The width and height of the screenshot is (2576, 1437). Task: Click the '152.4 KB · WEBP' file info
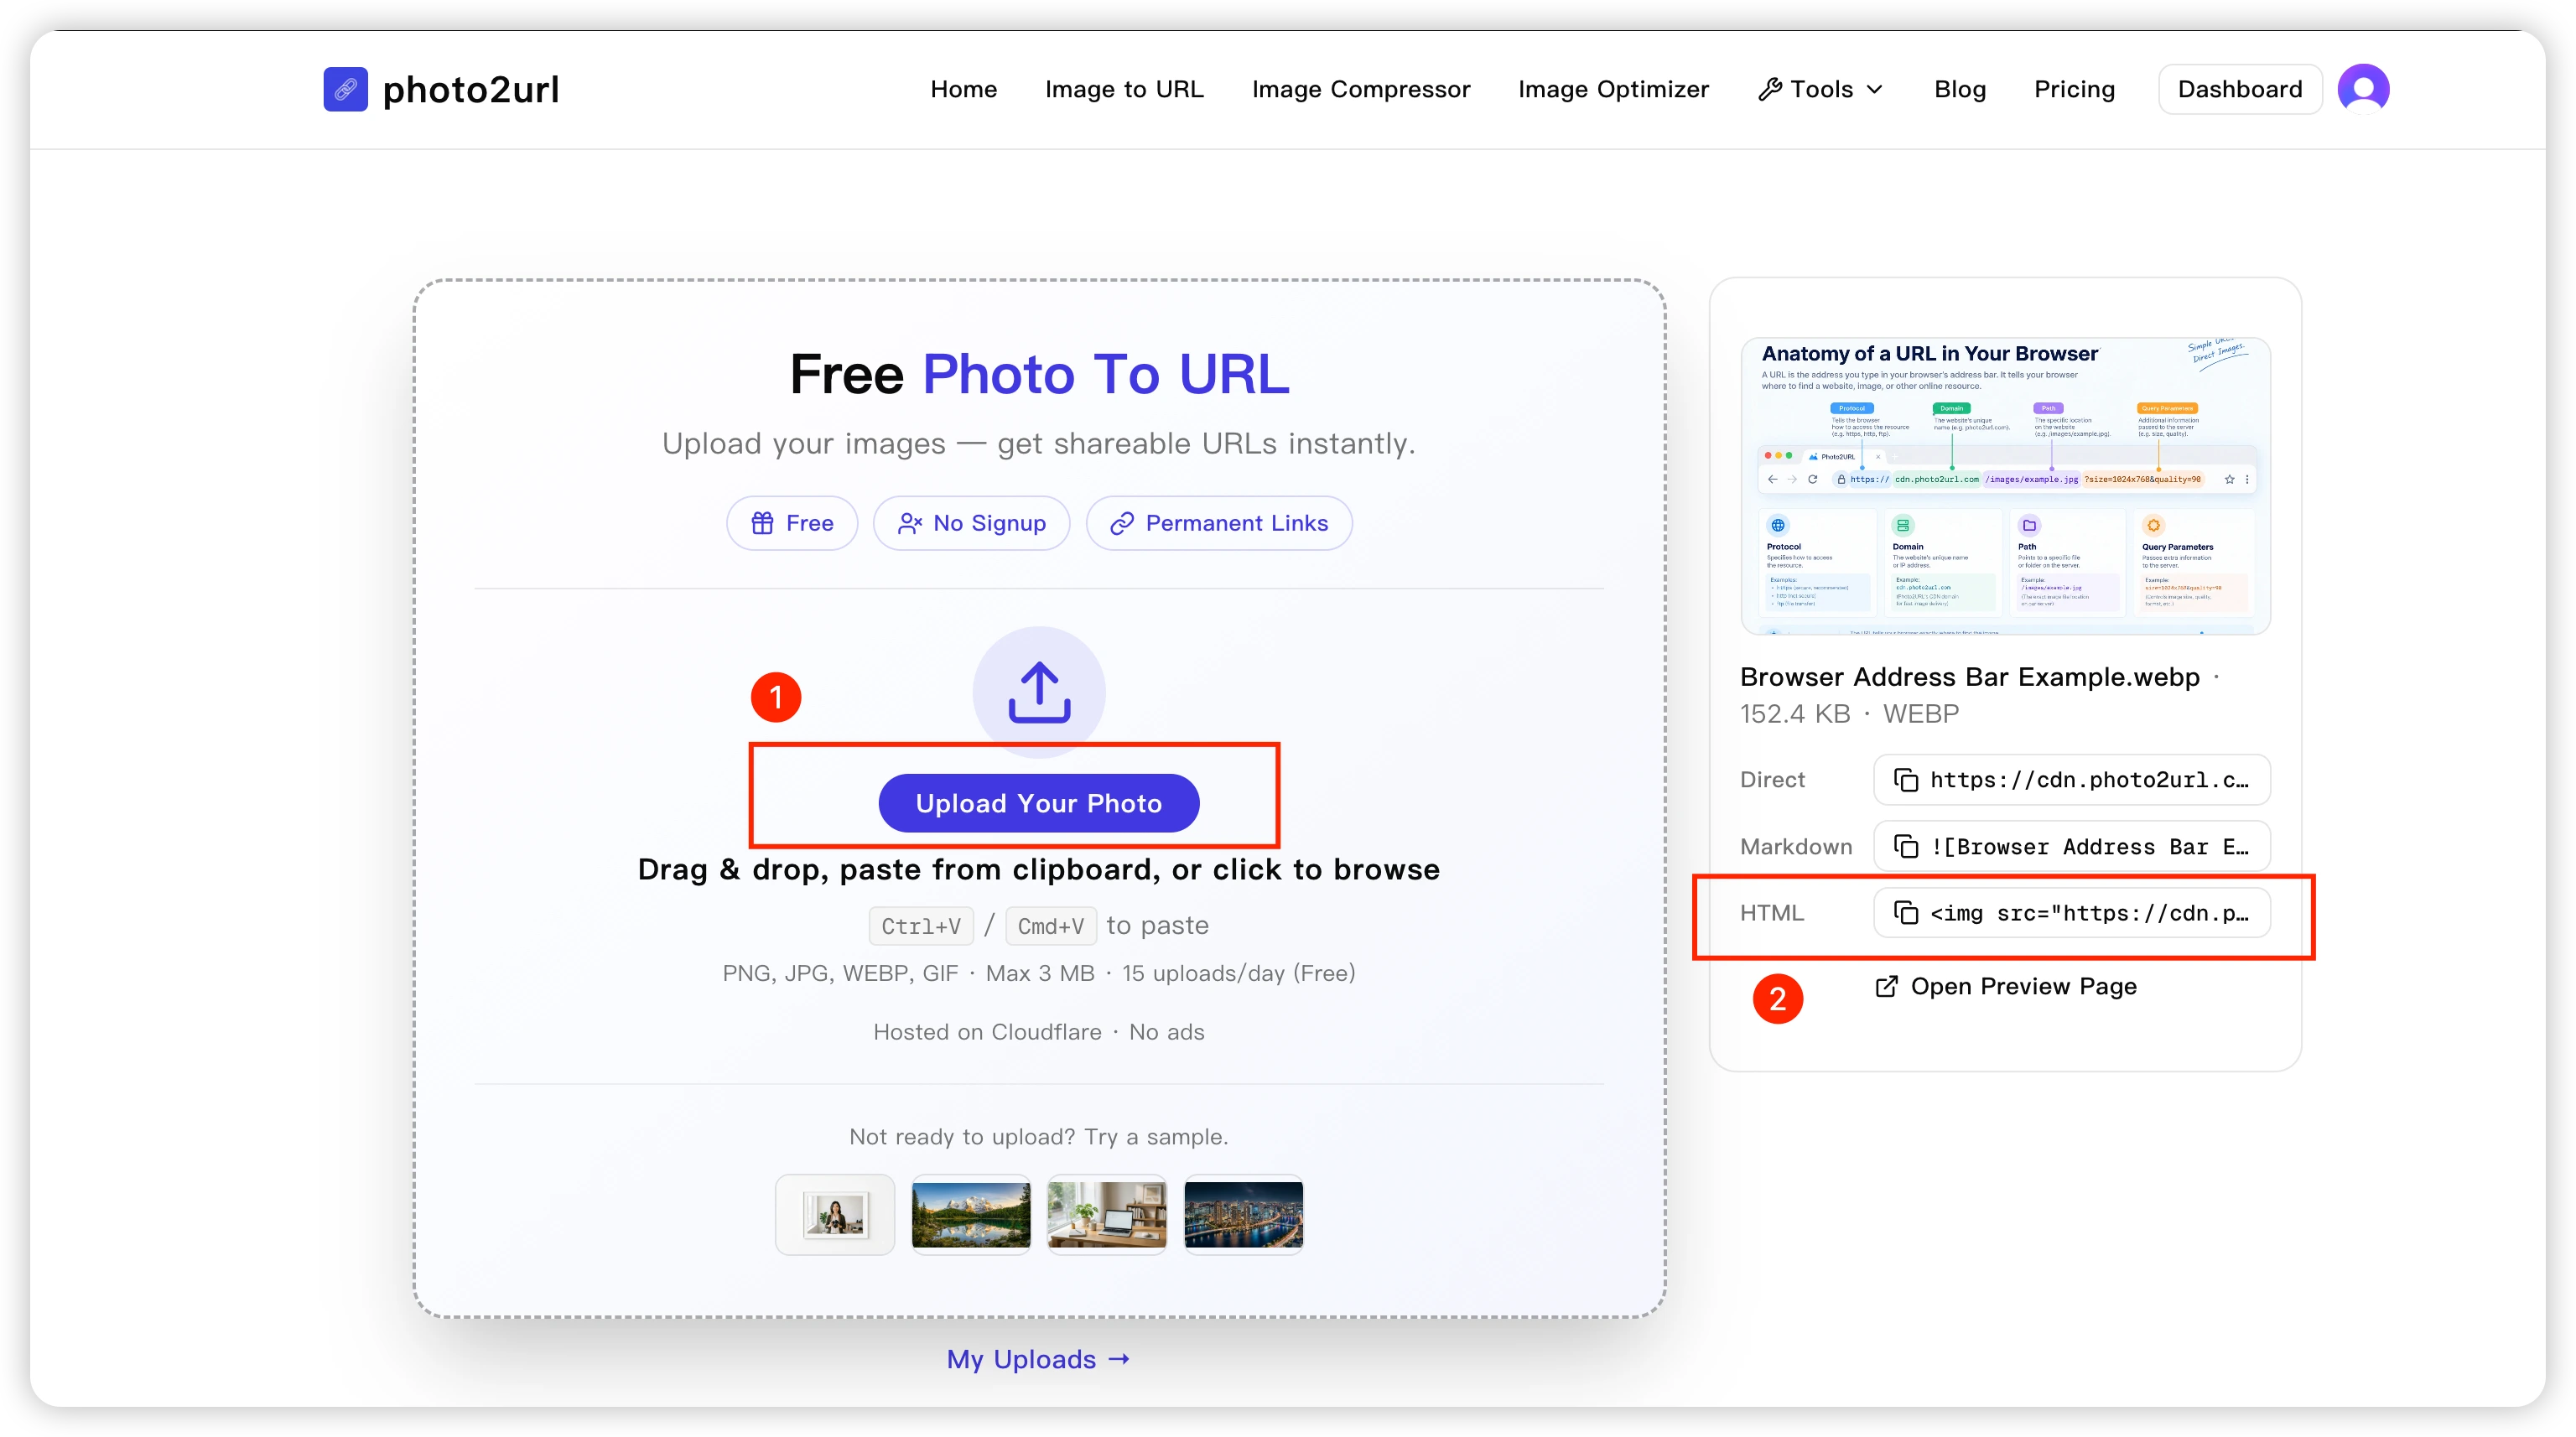[x=1849, y=714]
